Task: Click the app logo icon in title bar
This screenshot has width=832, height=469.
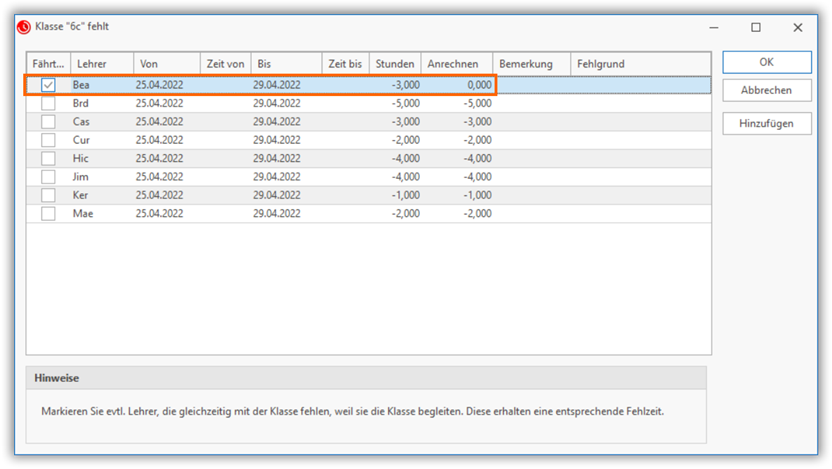Action: click(24, 27)
